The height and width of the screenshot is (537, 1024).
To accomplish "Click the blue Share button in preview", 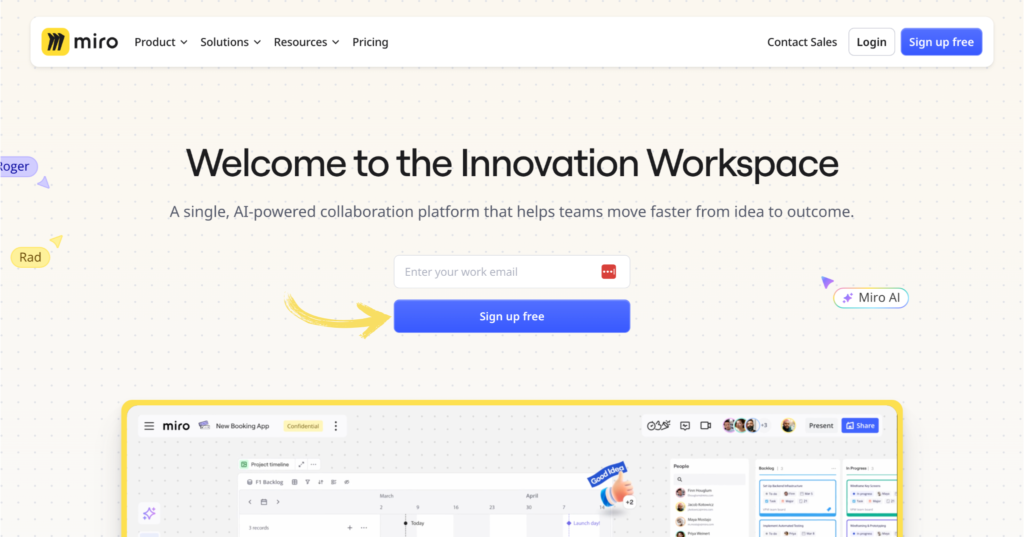I will (x=860, y=425).
